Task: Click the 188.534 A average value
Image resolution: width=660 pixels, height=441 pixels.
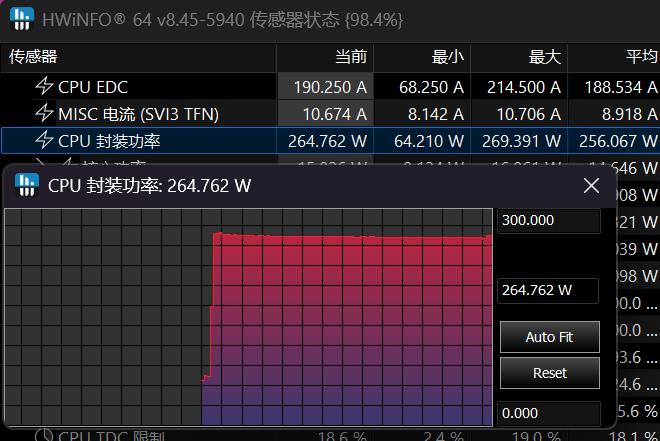Action: (621, 88)
